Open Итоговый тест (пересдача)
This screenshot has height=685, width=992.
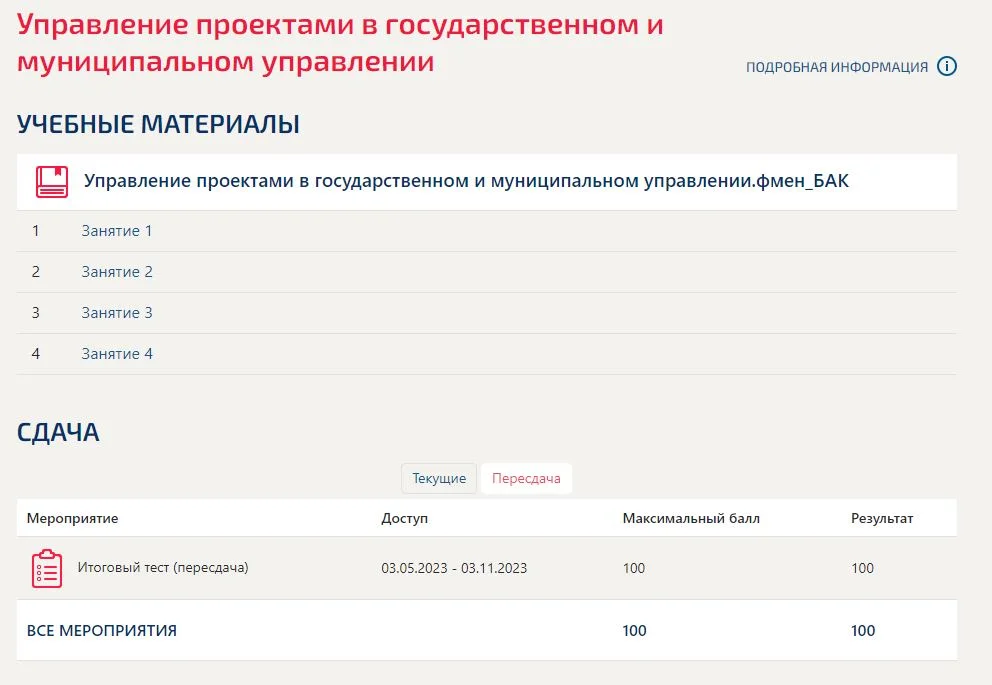[x=163, y=567]
